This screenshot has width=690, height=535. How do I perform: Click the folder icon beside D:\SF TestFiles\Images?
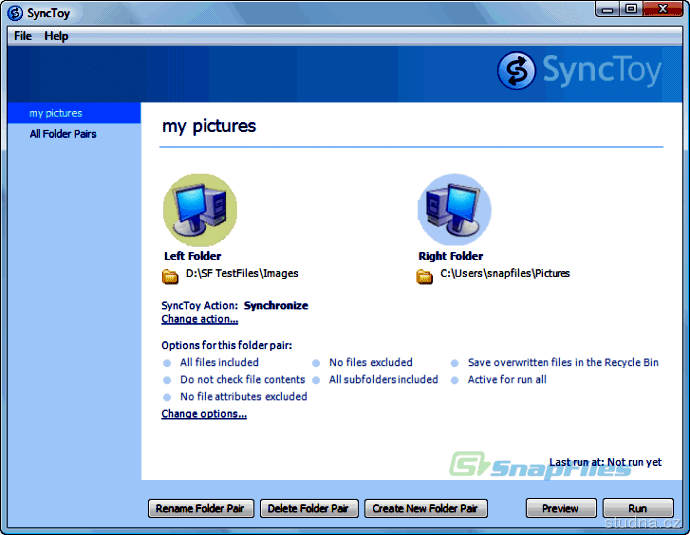click(x=170, y=276)
